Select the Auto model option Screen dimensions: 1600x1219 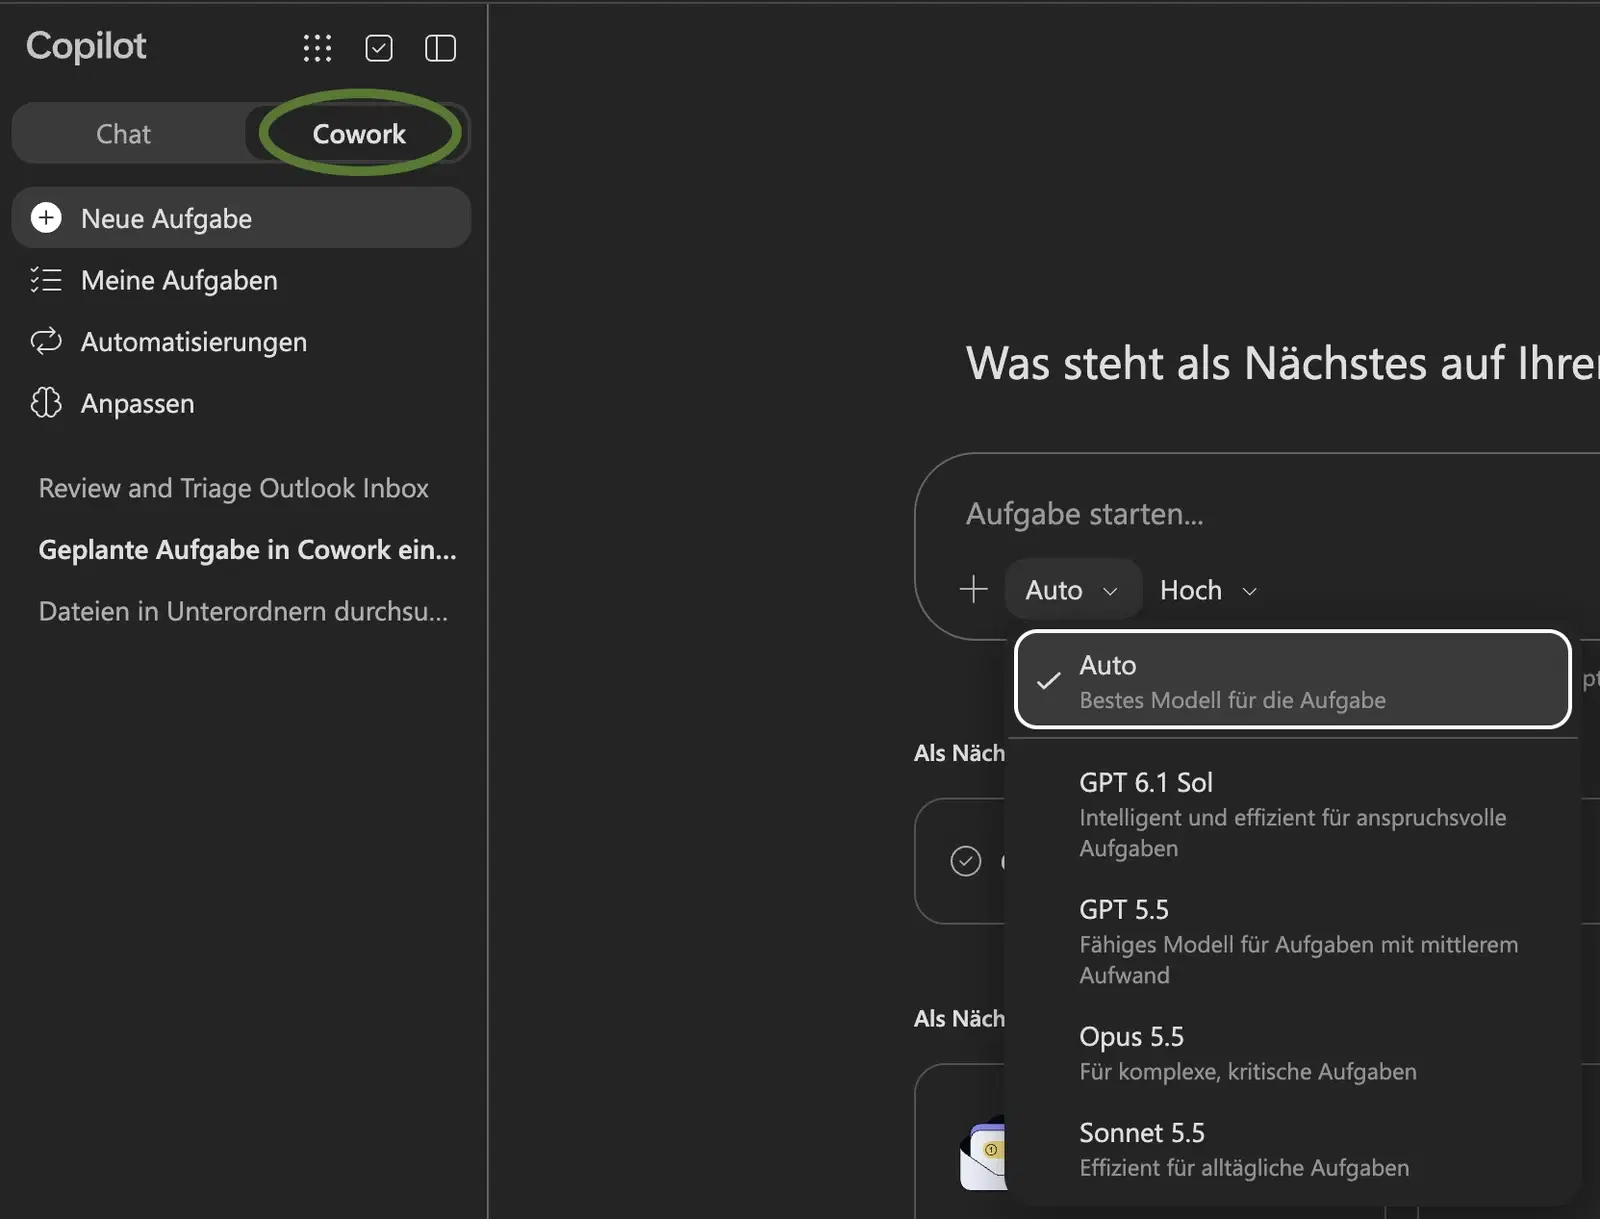tap(1293, 680)
